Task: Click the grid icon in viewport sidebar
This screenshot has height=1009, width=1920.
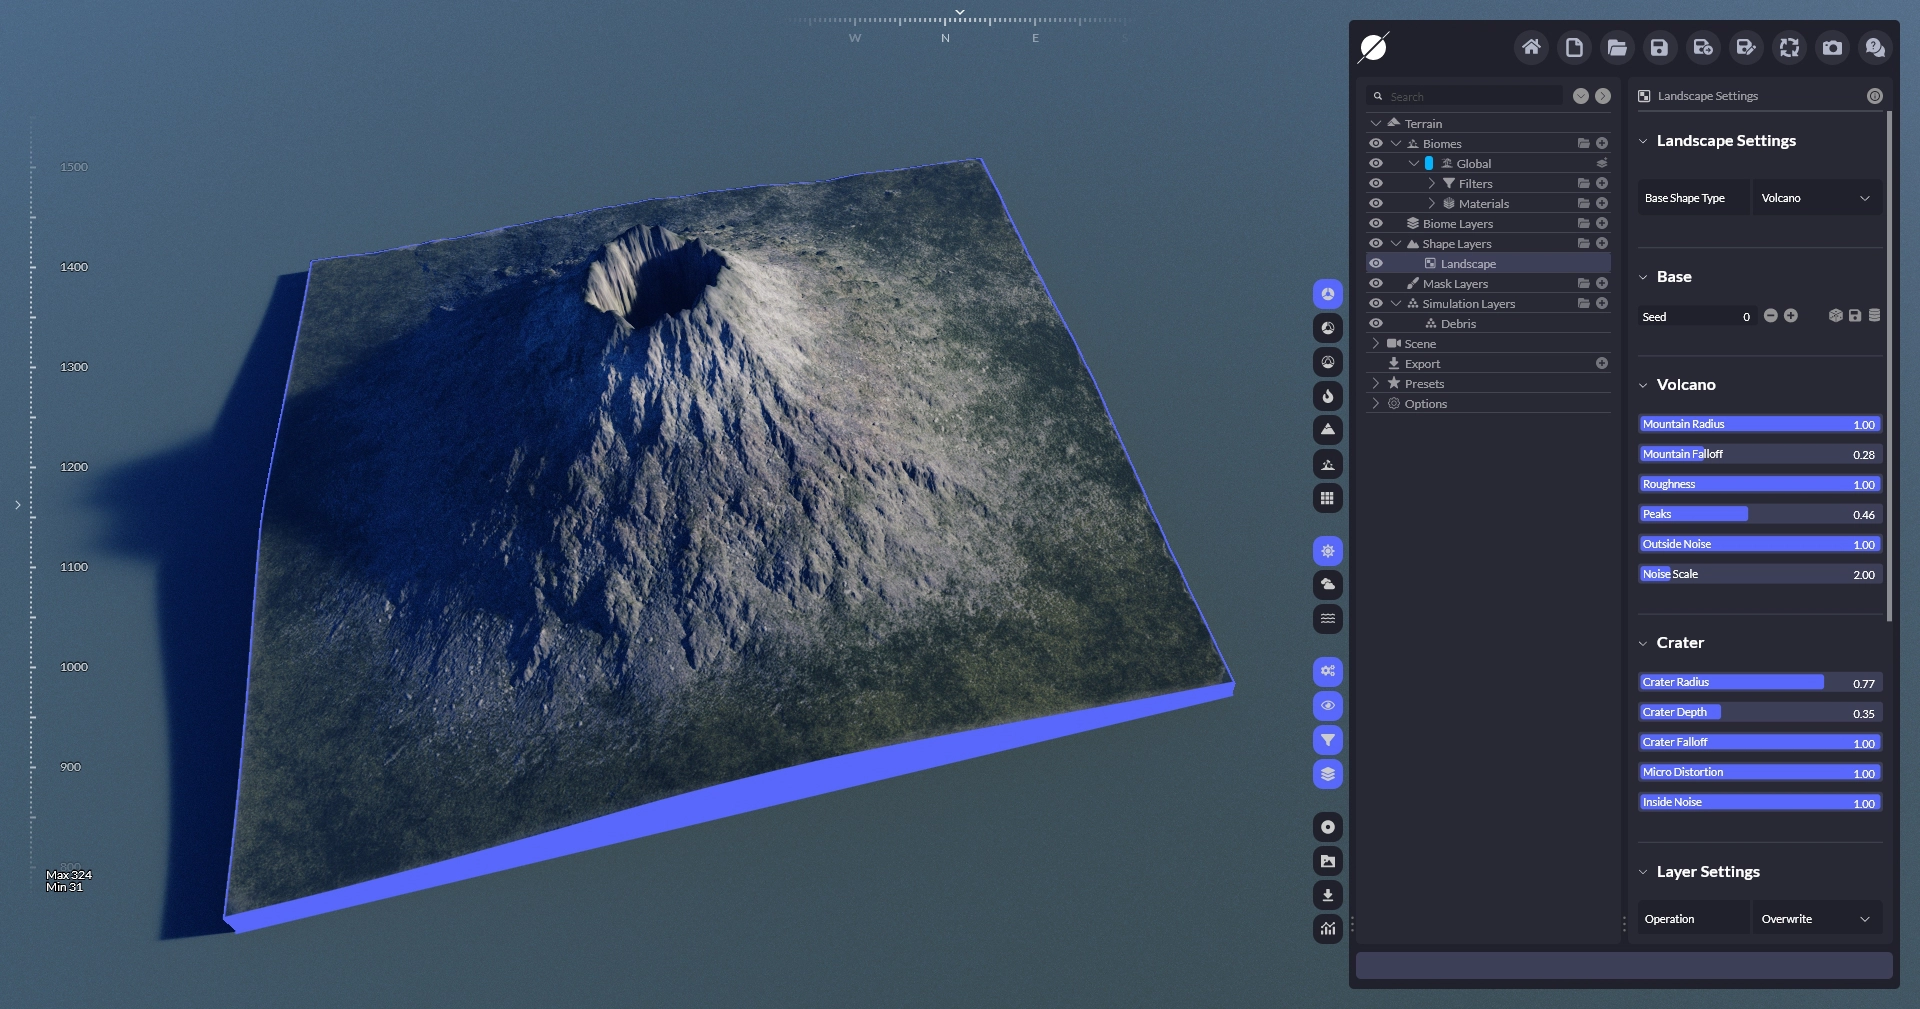Action: coord(1327,498)
